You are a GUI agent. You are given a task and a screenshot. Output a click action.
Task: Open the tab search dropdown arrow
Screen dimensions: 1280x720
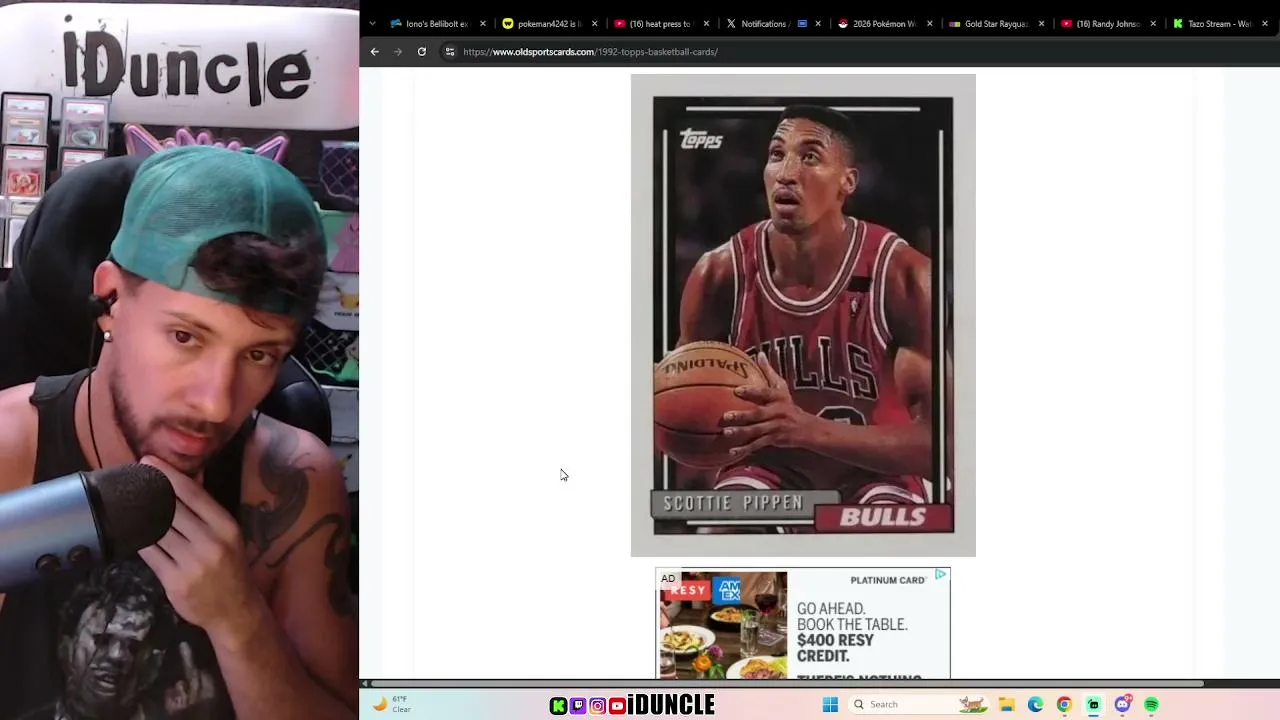tap(372, 23)
